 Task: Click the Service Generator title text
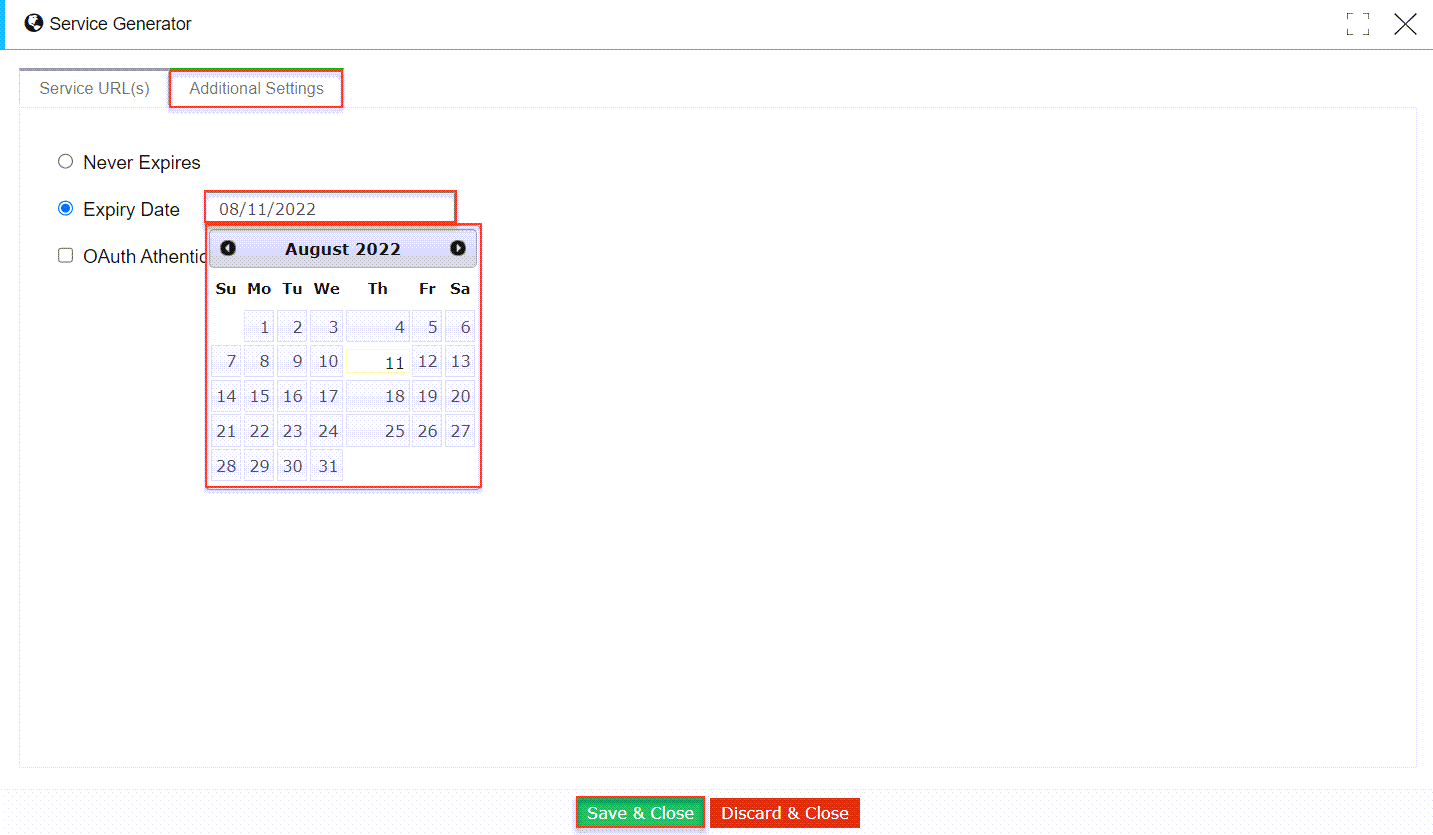coord(121,24)
